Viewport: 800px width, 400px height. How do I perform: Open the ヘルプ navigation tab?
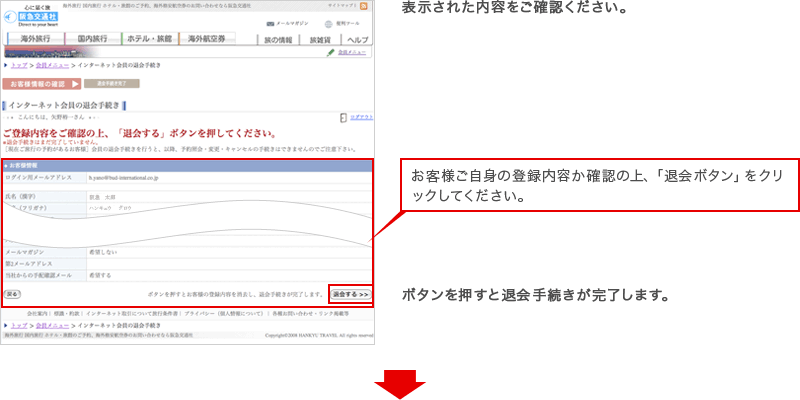[357, 40]
